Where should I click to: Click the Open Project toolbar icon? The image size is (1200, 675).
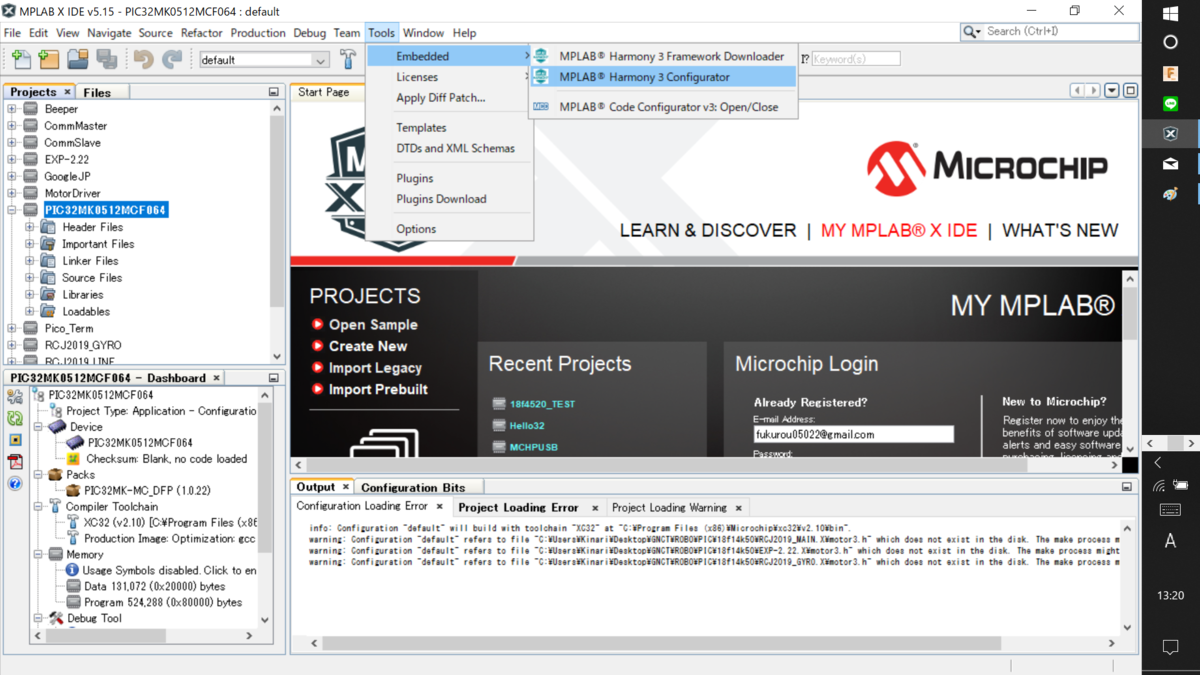(x=78, y=60)
